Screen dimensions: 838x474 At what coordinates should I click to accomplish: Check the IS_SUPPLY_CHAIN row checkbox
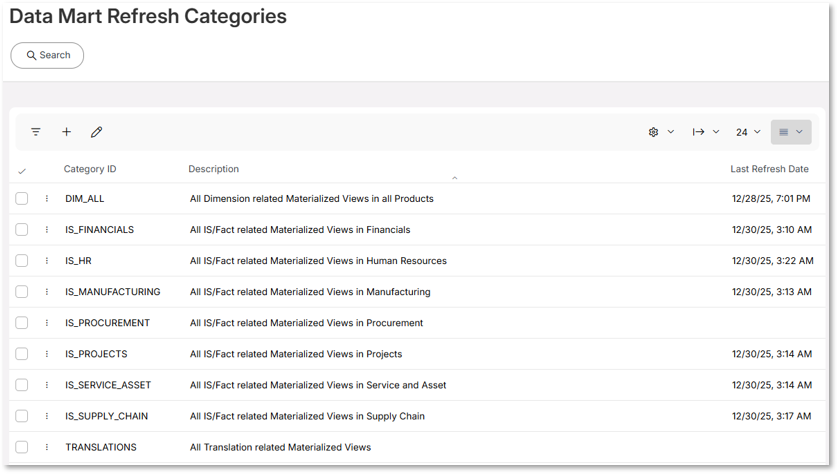[21, 416]
